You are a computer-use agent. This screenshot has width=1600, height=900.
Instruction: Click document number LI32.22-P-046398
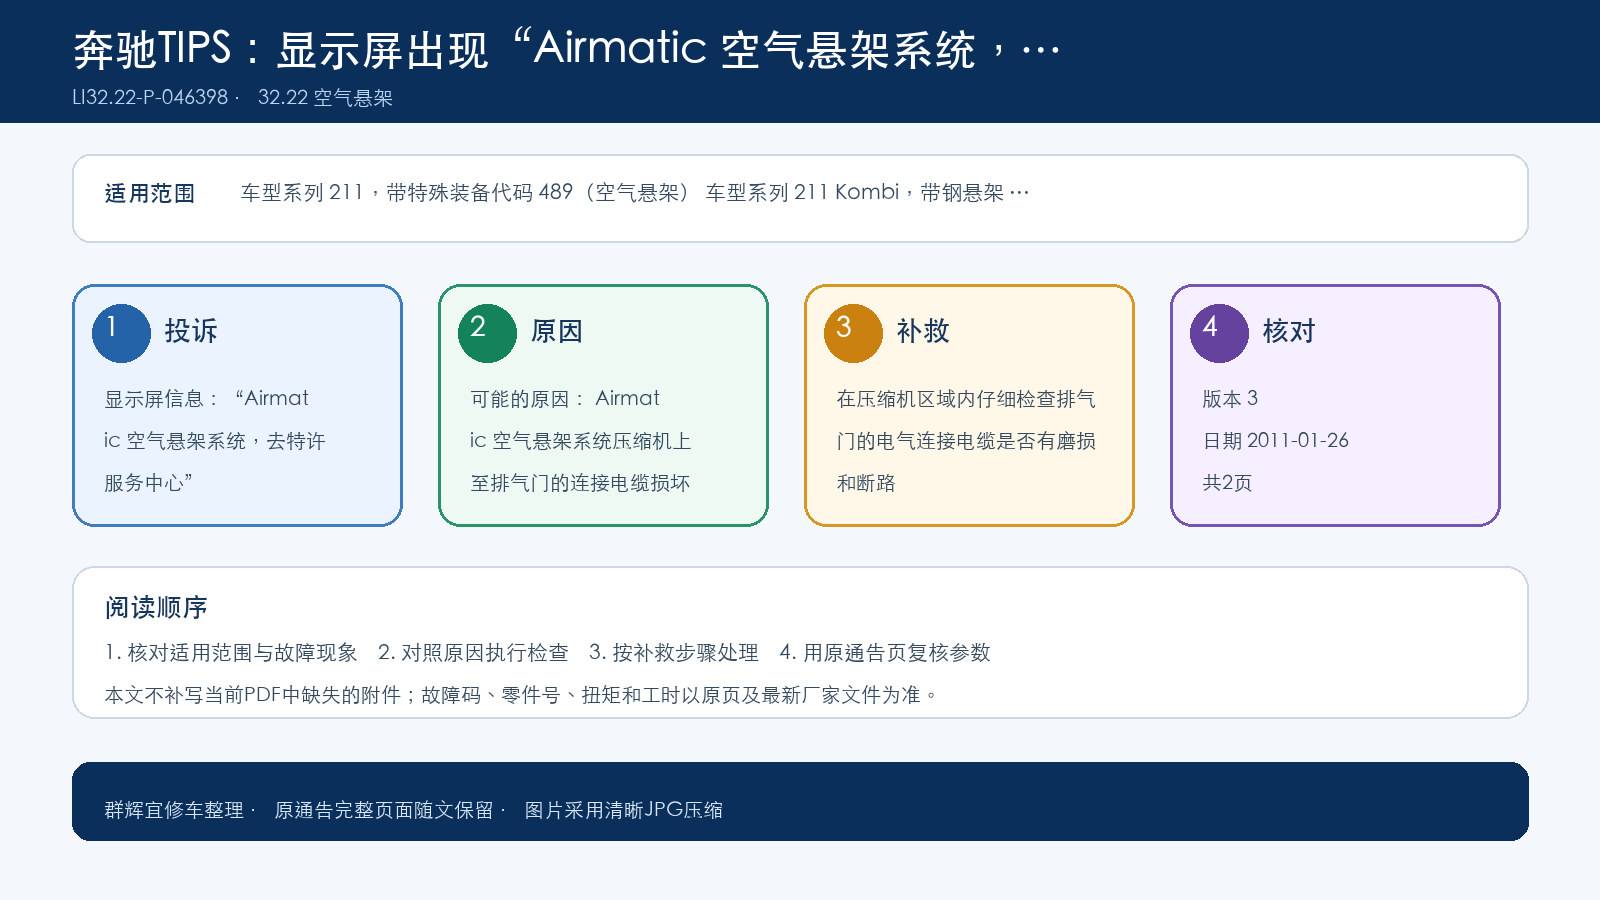pos(150,98)
